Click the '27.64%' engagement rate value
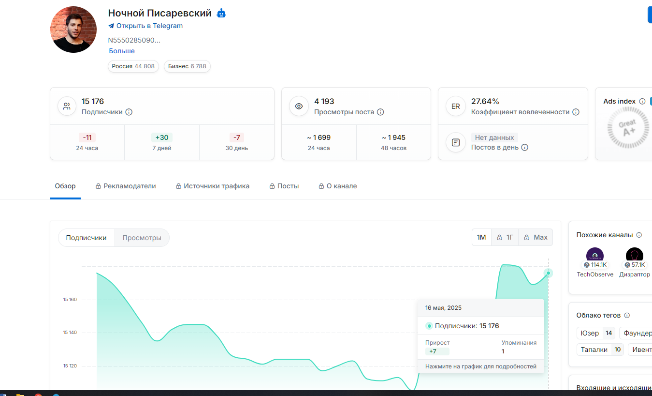The height and width of the screenshot is (396, 652). [x=485, y=101]
